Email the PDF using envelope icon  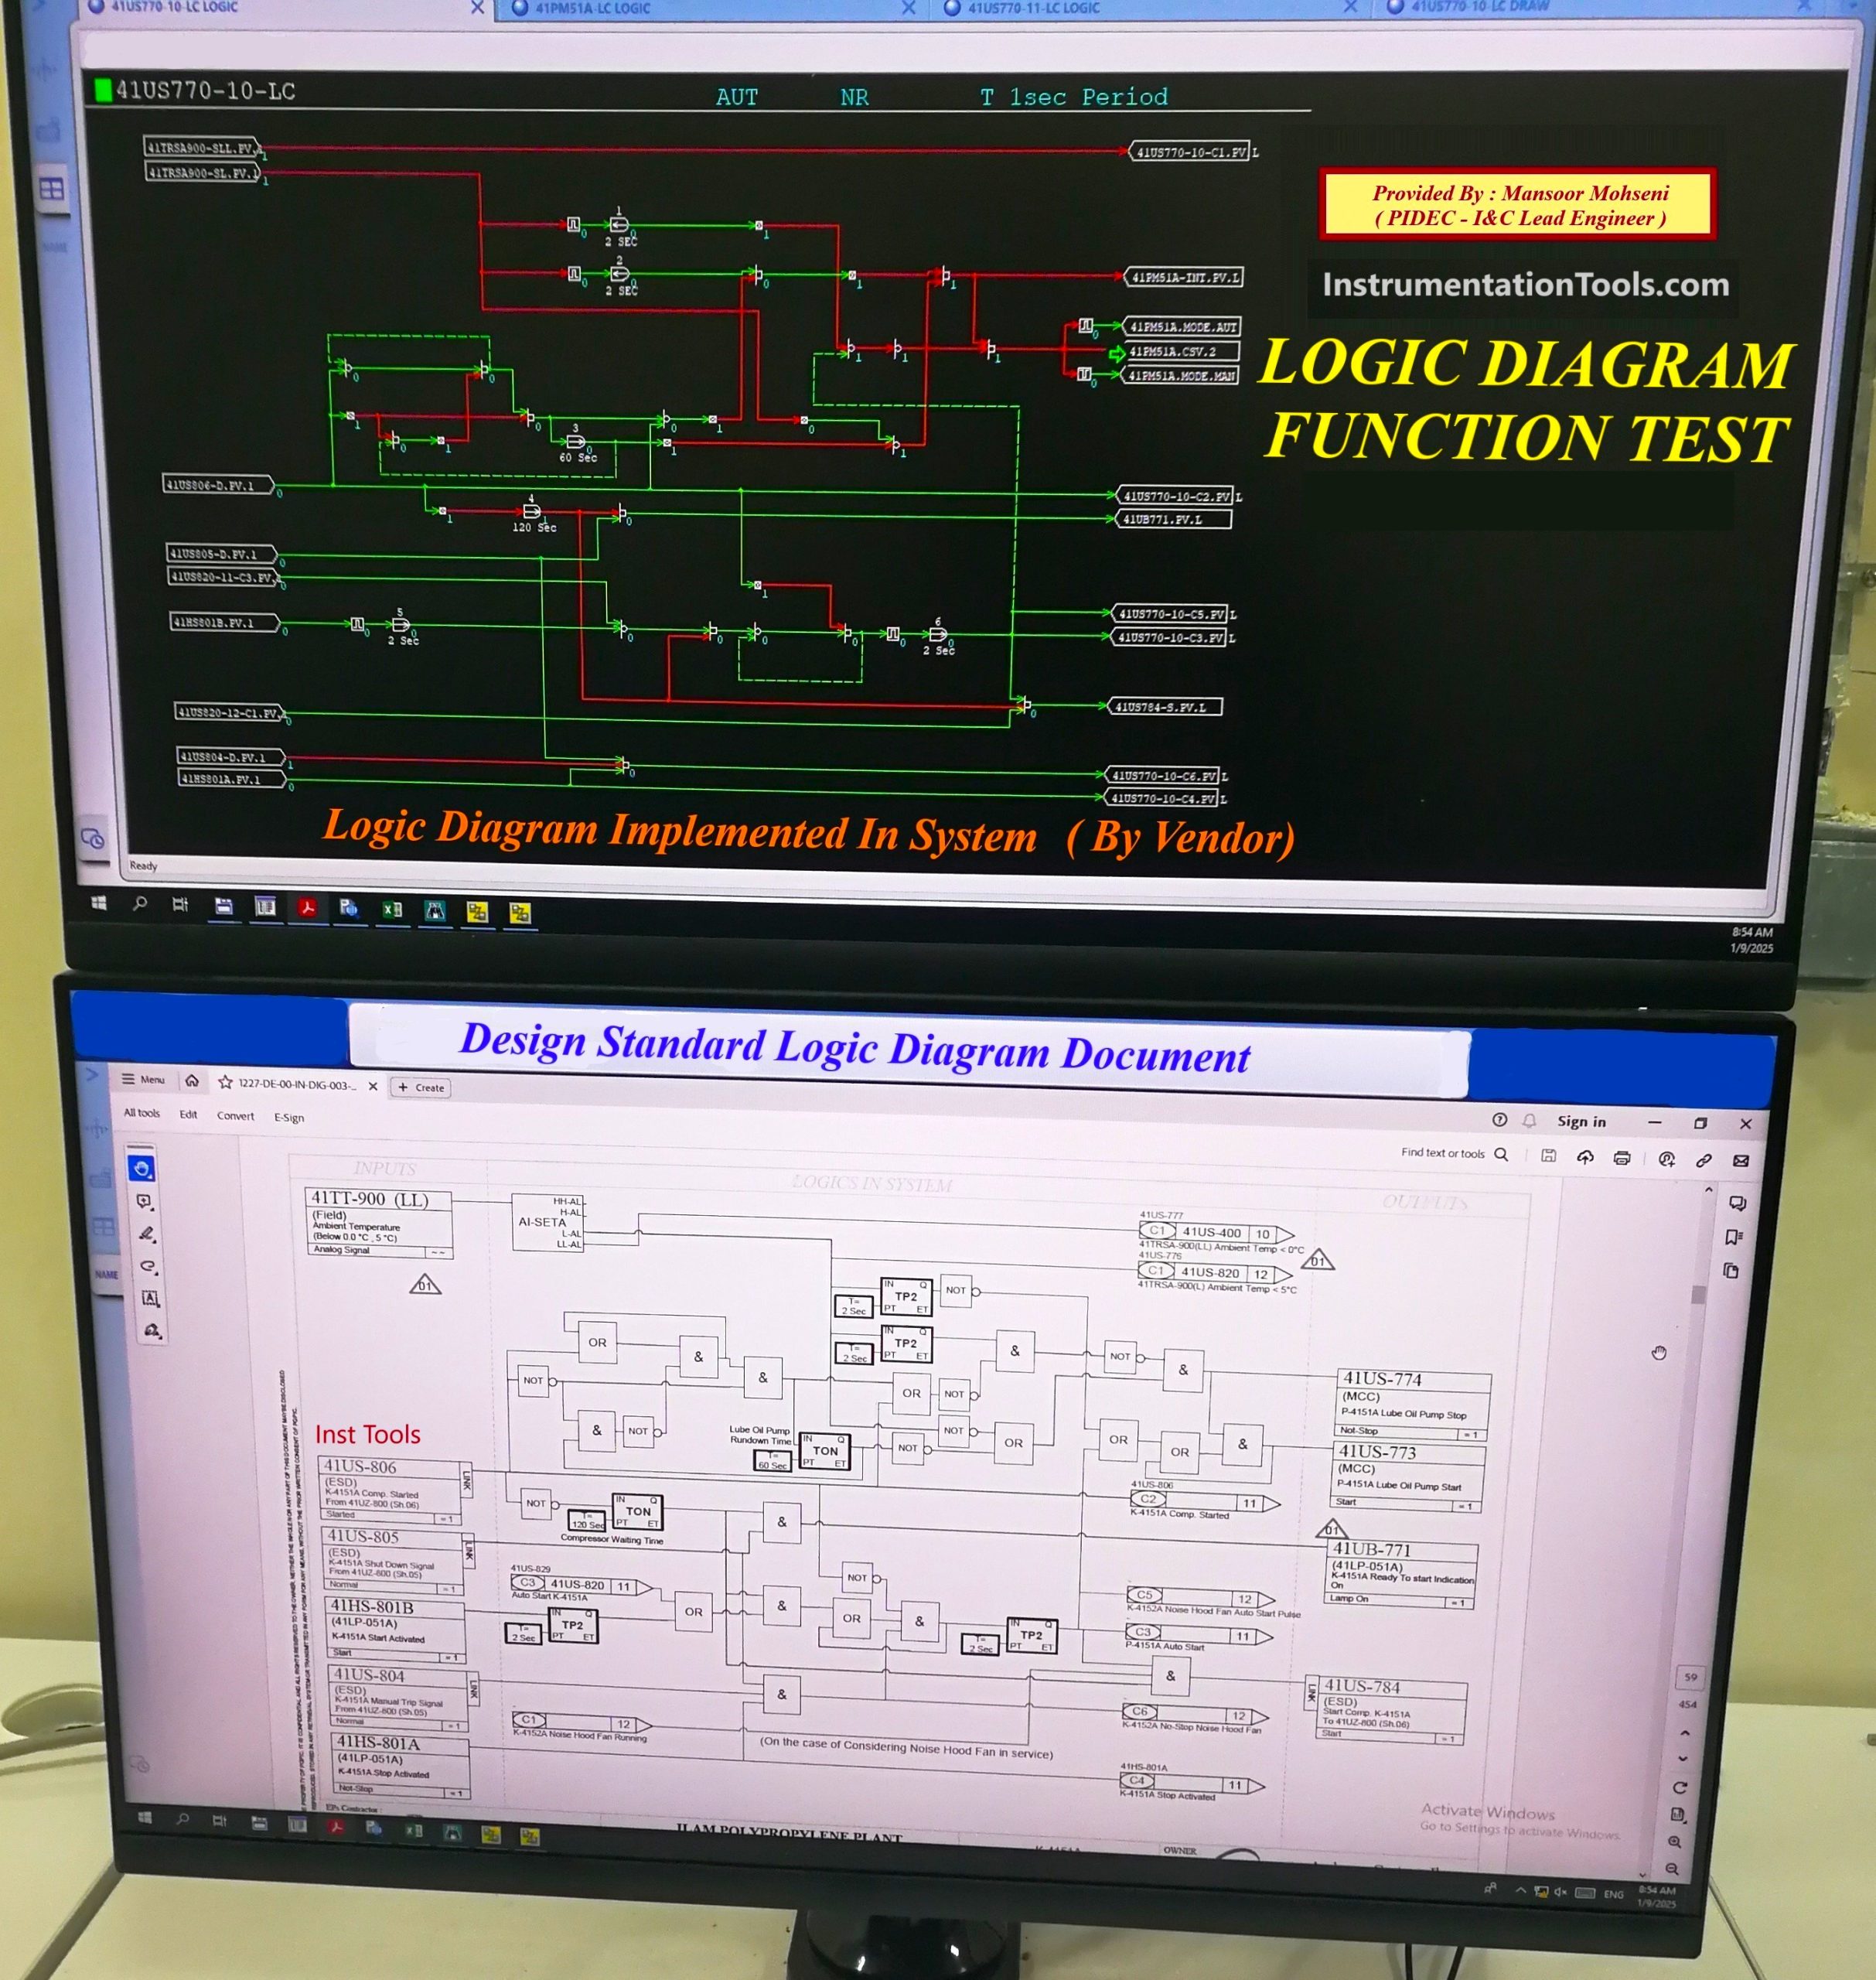point(1741,1161)
